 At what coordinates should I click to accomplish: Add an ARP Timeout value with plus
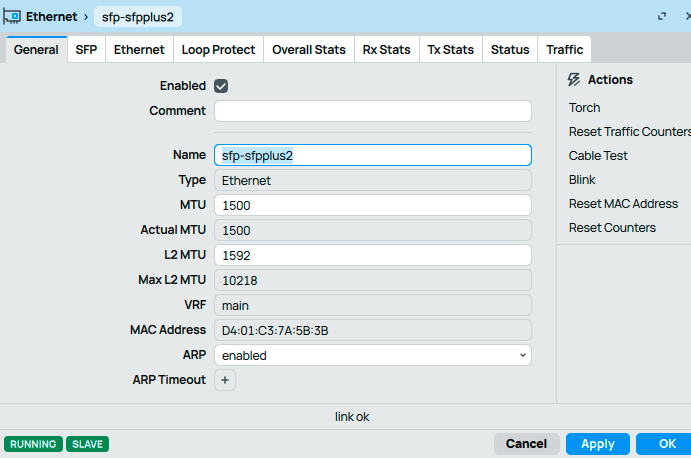225,380
